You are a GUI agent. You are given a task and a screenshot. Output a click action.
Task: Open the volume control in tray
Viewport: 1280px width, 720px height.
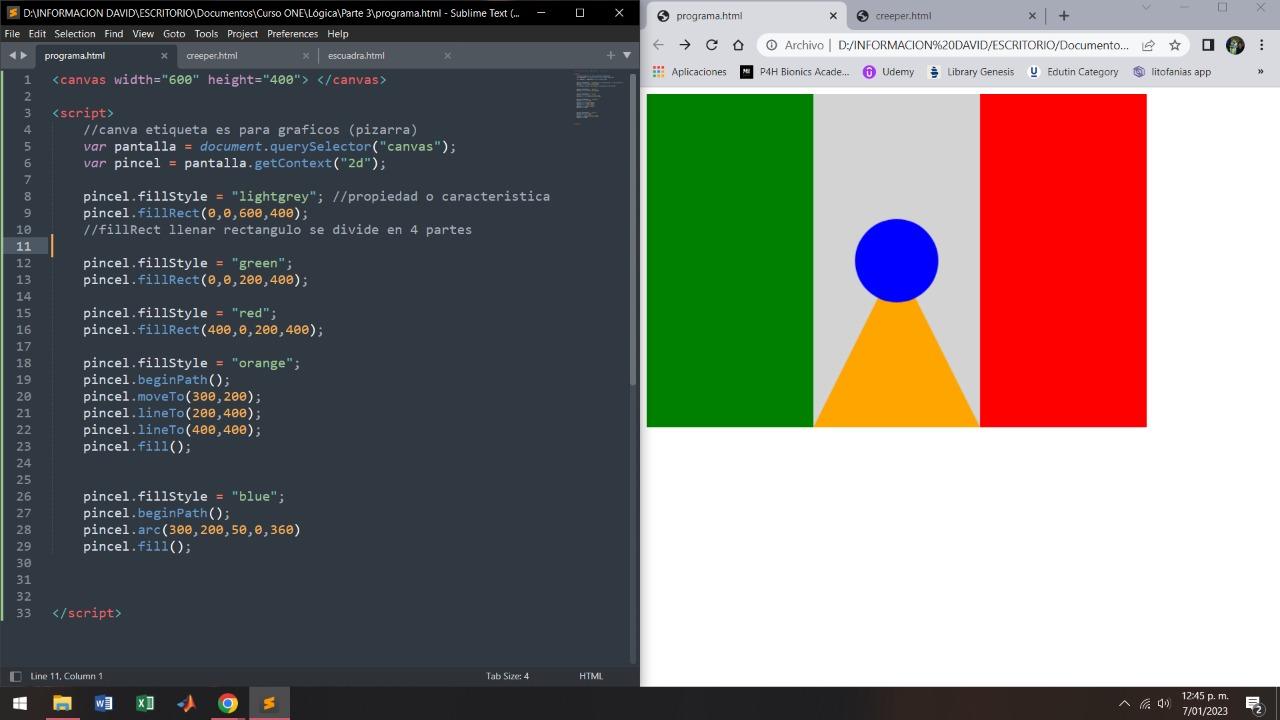[1164, 704]
